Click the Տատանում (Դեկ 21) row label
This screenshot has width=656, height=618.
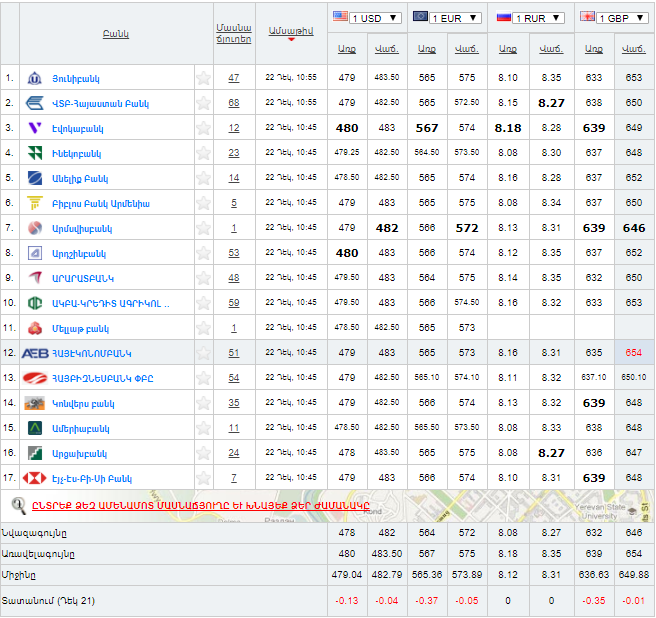[48, 601]
